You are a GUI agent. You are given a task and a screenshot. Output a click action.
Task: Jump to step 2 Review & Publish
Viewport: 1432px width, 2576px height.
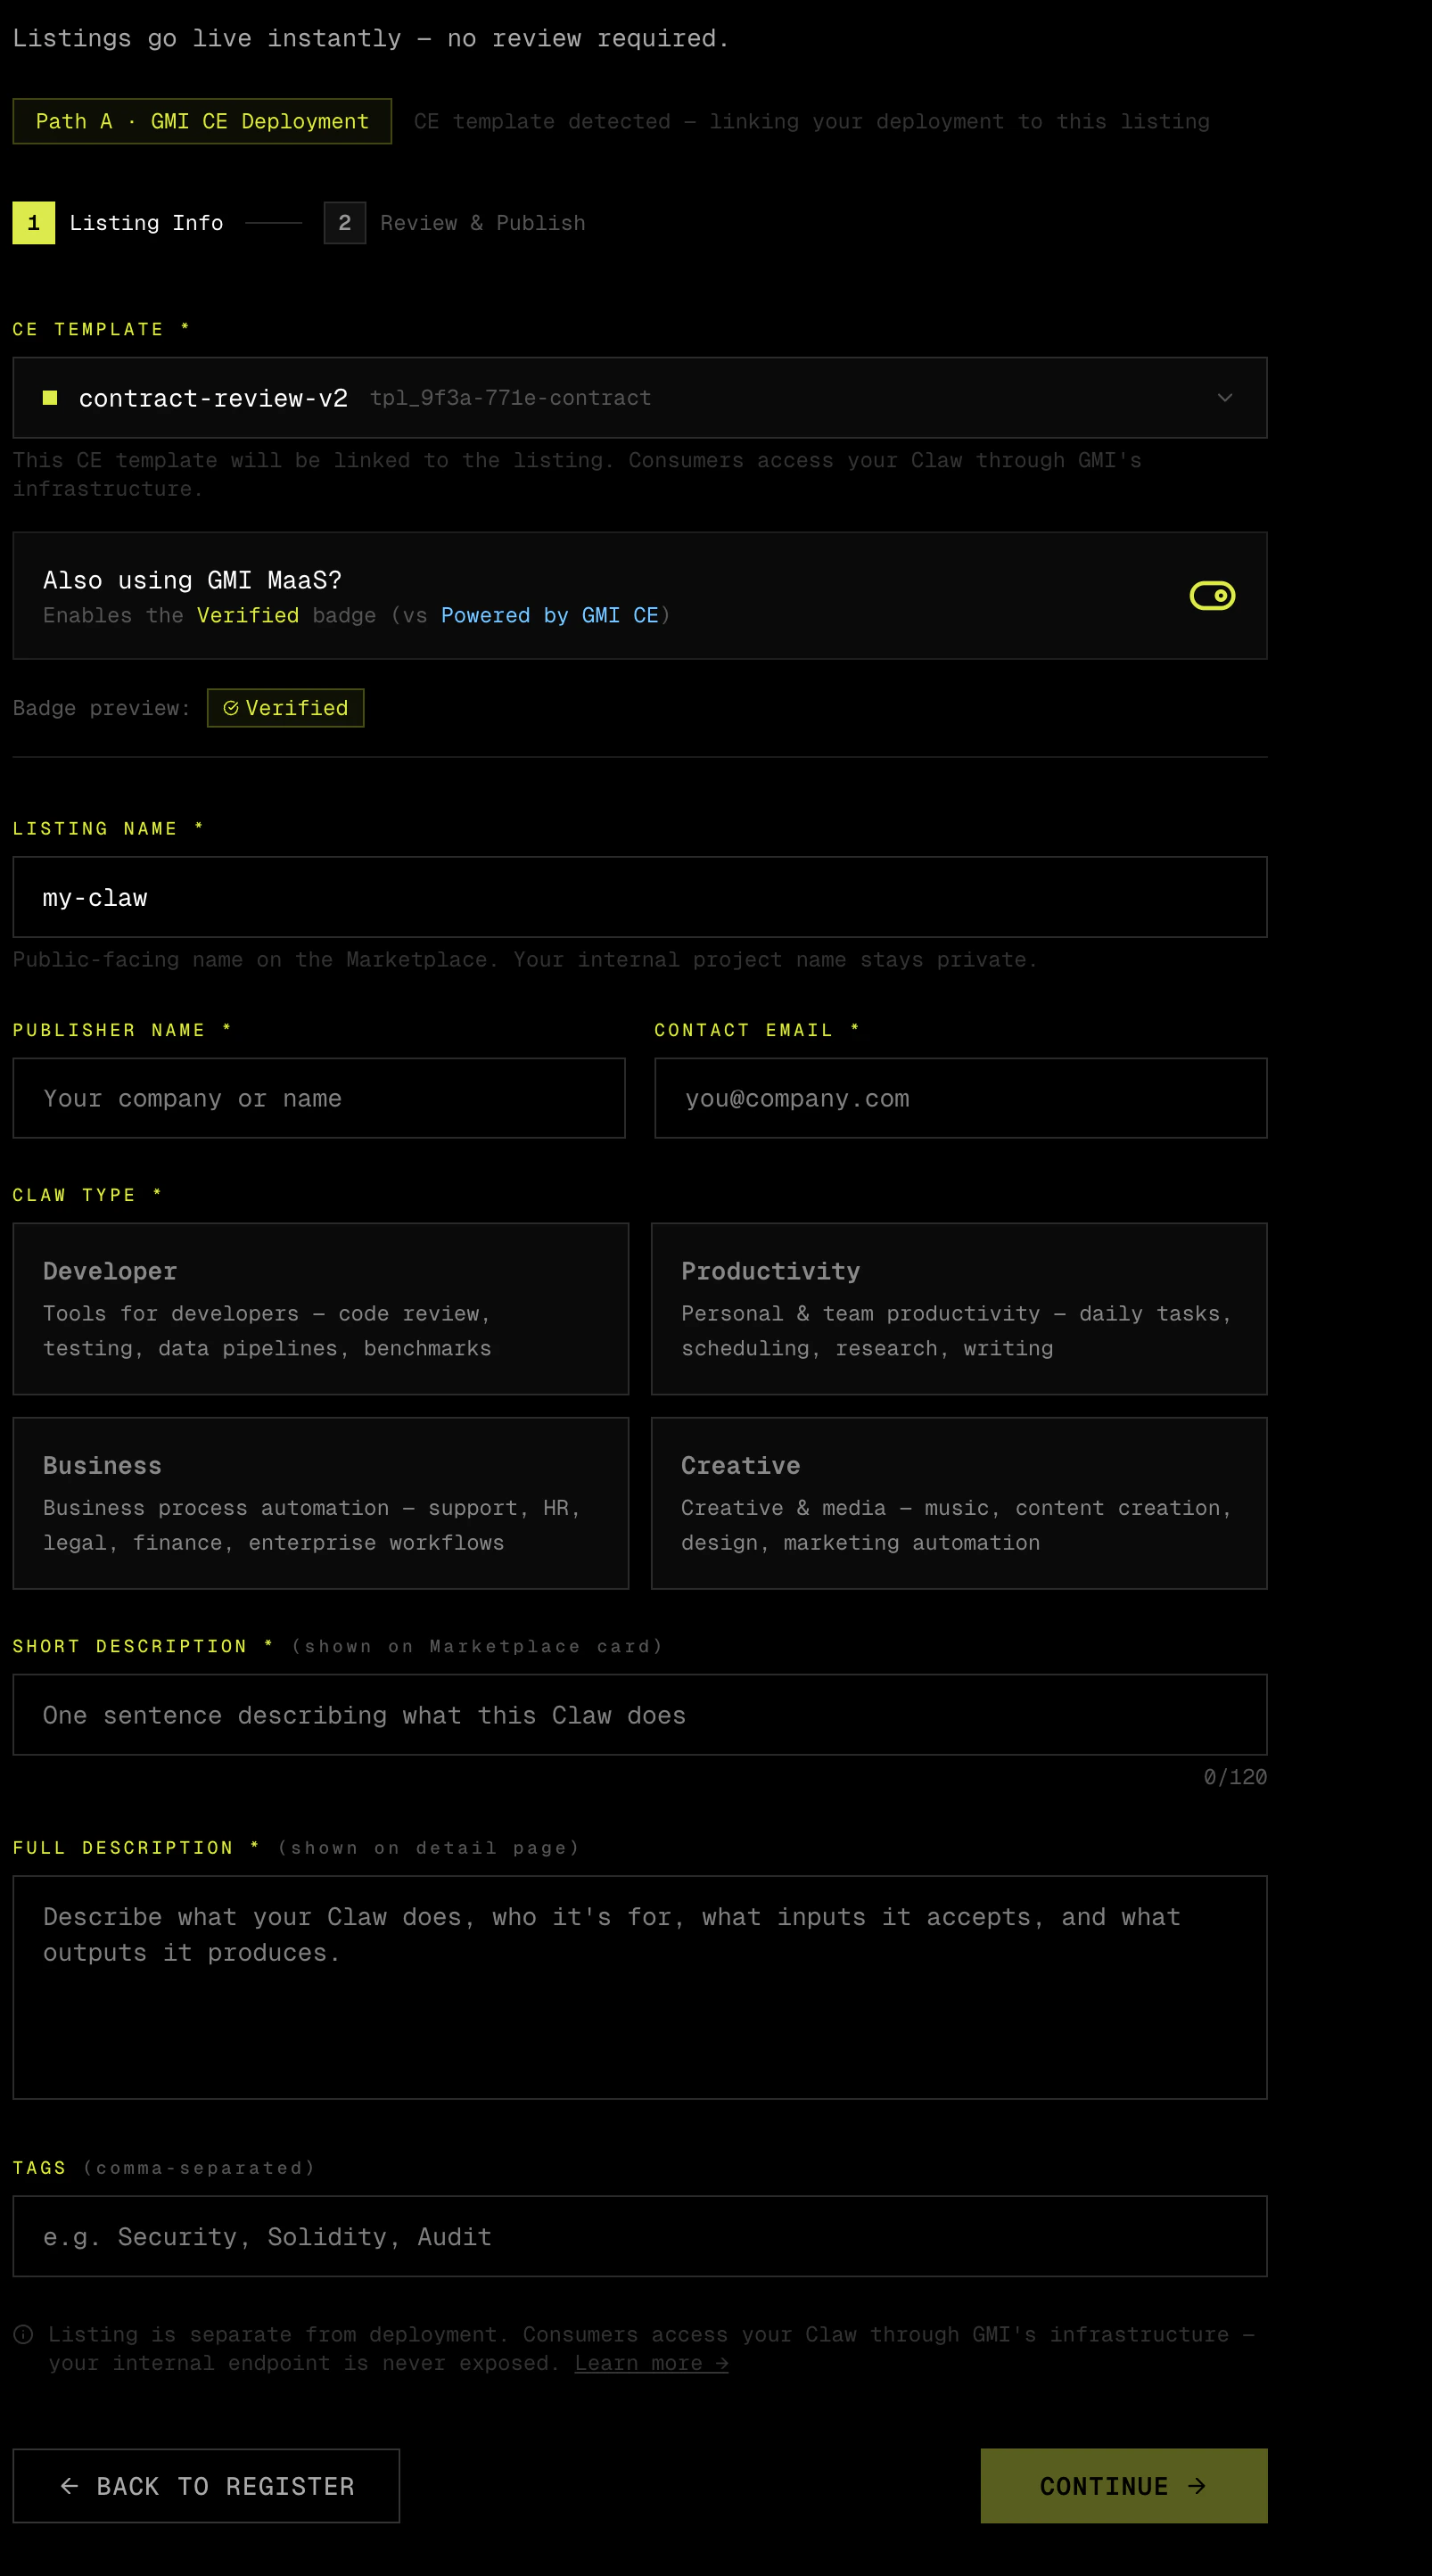tap(455, 223)
